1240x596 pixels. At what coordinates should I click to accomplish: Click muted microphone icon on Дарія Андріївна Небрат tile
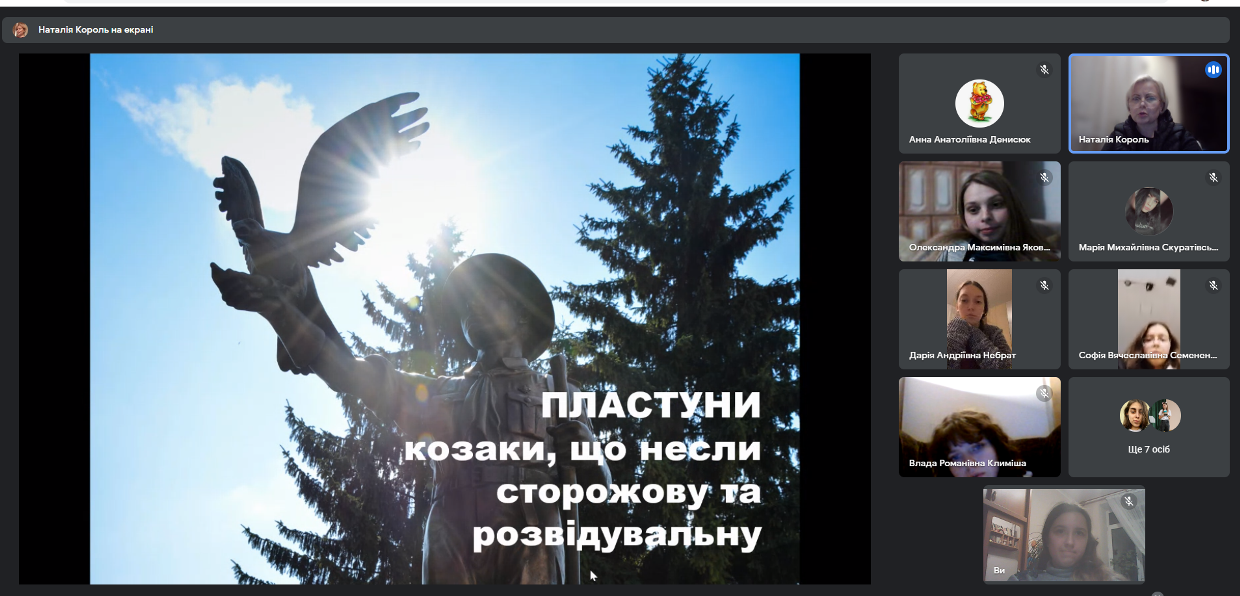pyautogui.click(x=1044, y=286)
